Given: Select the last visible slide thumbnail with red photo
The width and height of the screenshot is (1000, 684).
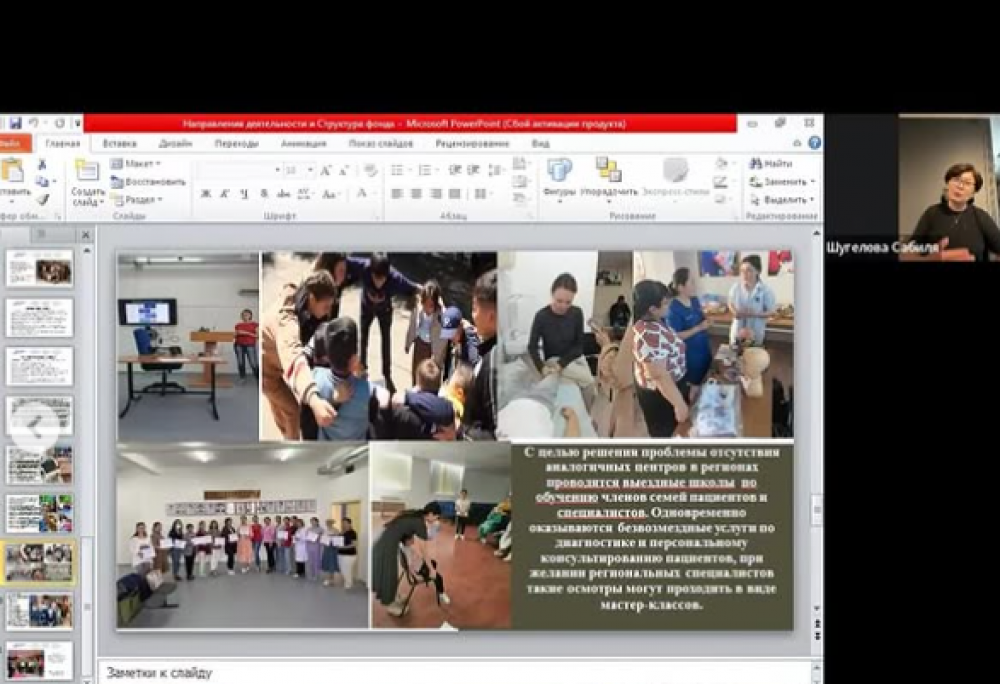Looking at the screenshot, I should click(39, 660).
